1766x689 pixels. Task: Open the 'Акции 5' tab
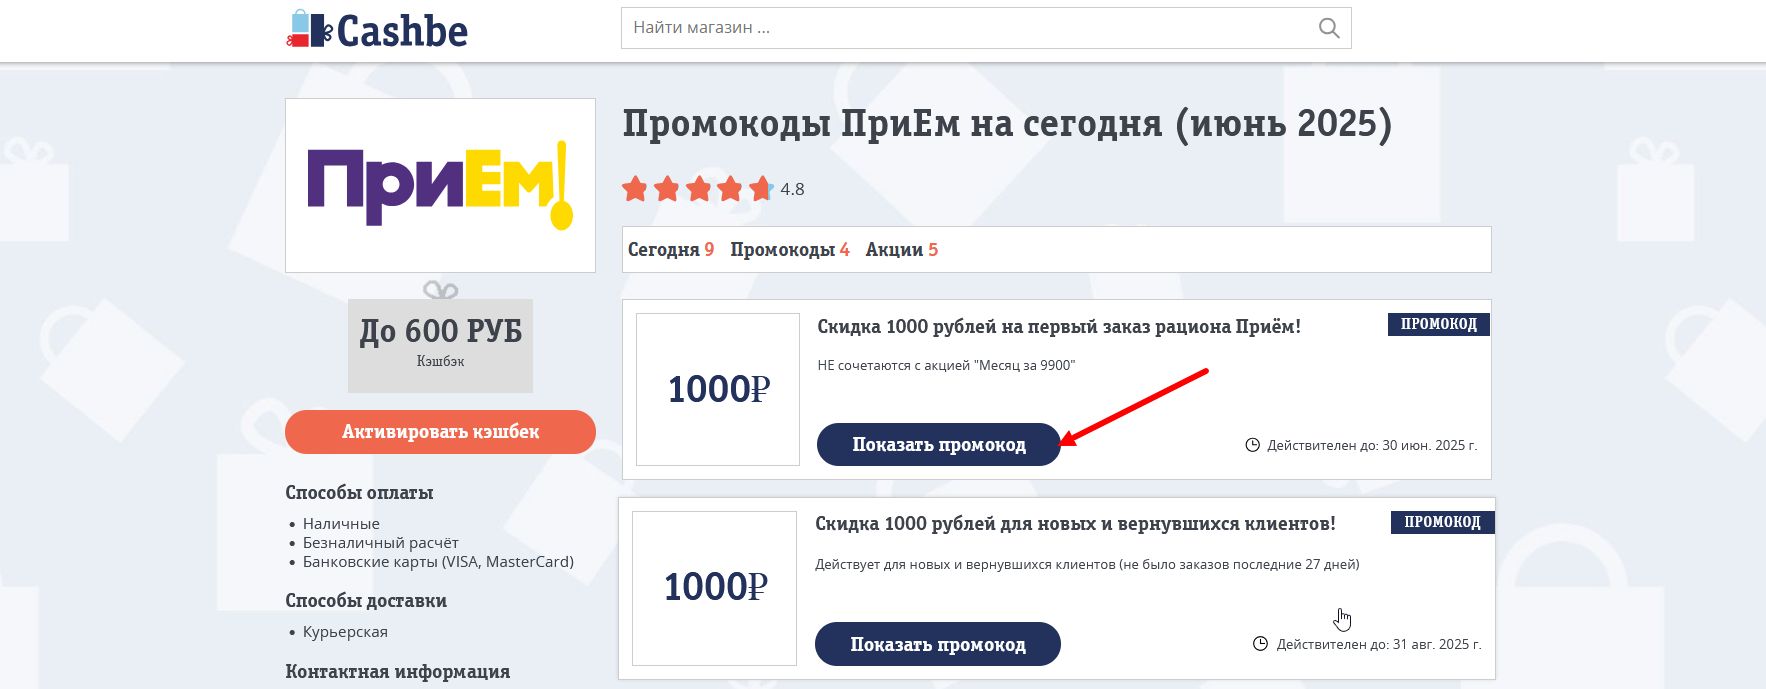click(x=902, y=250)
